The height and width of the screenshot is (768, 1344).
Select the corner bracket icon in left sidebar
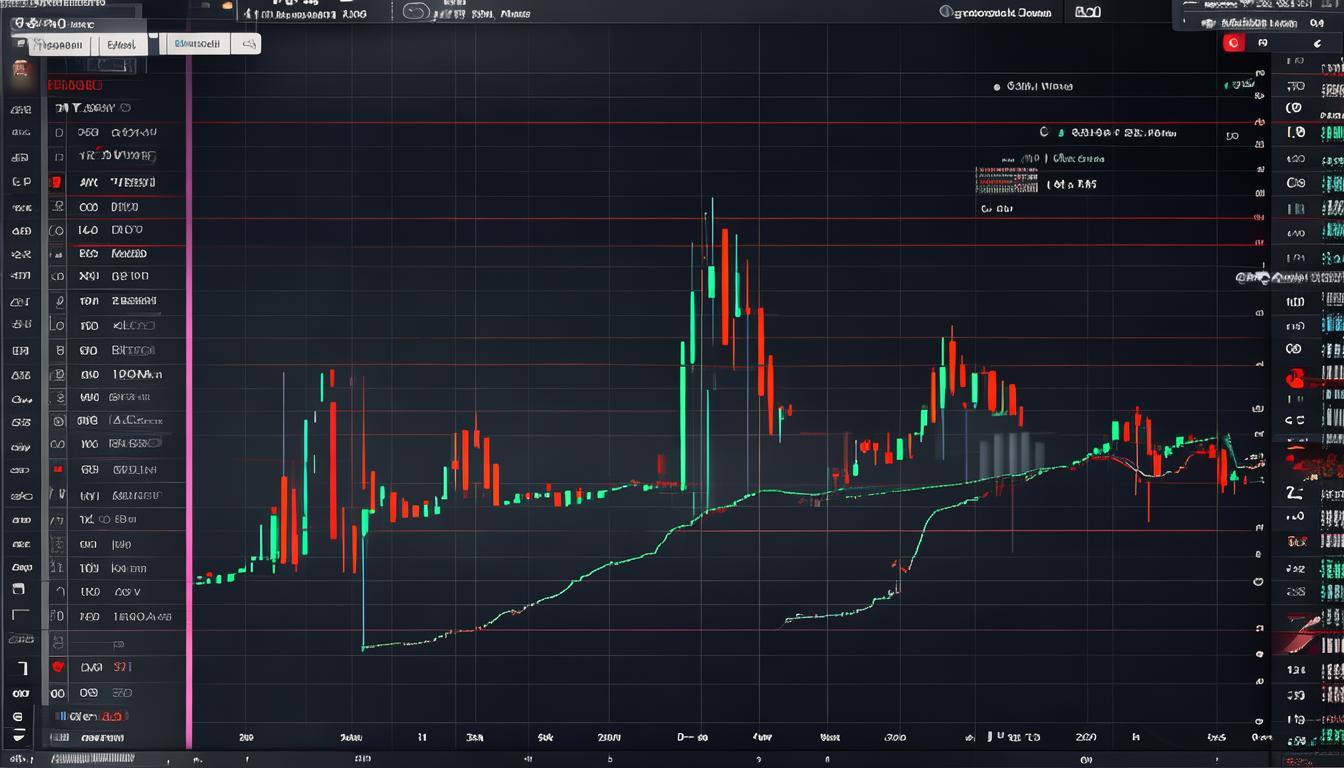pos(20,615)
